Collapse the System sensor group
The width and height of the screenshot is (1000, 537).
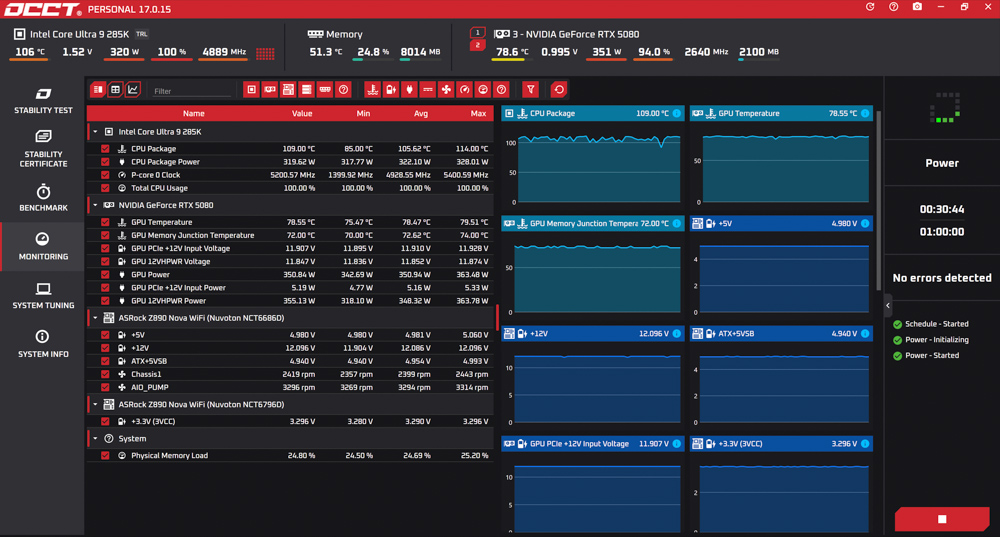[96, 439]
